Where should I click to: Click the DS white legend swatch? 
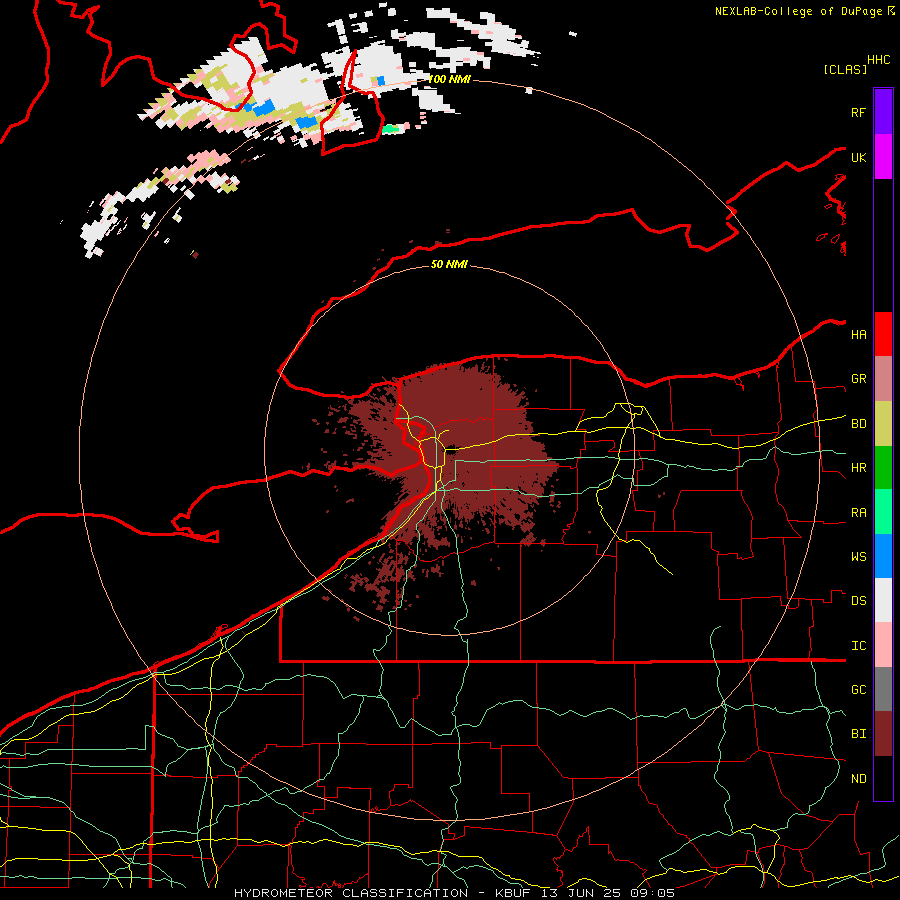click(x=883, y=600)
